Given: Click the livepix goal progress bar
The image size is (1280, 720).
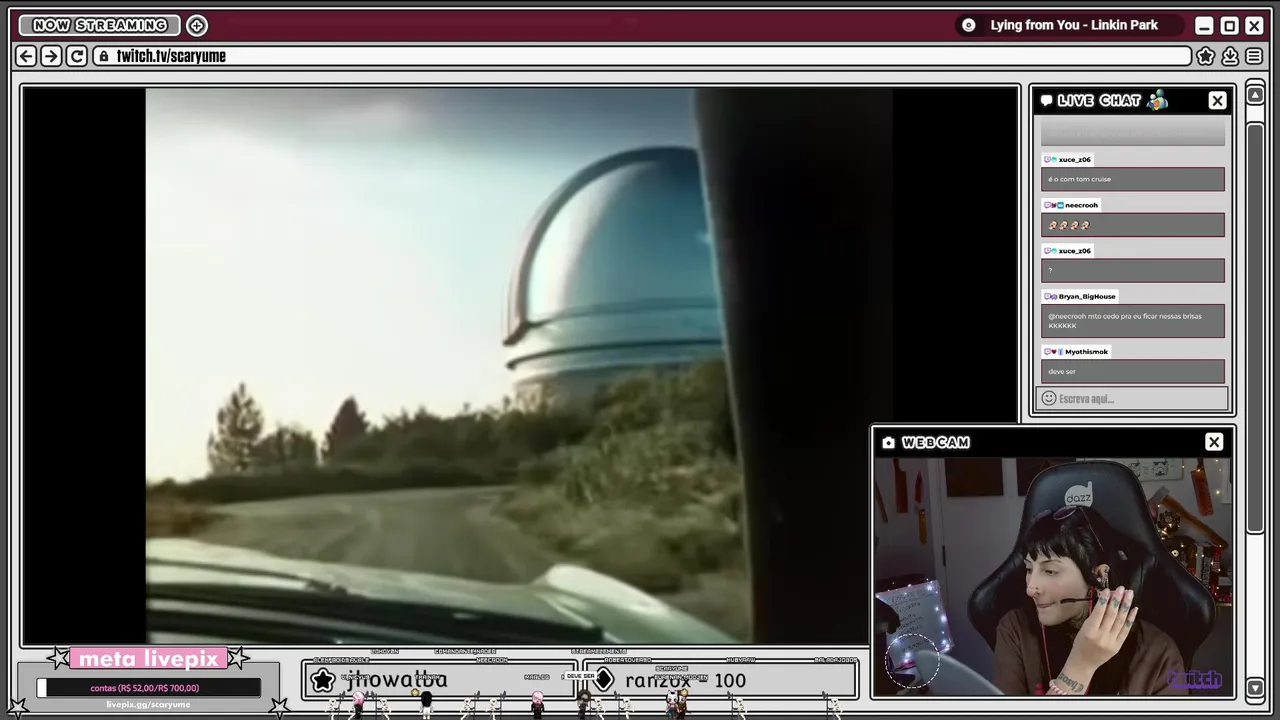Looking at the screenshot, I should tap(148, 688).
